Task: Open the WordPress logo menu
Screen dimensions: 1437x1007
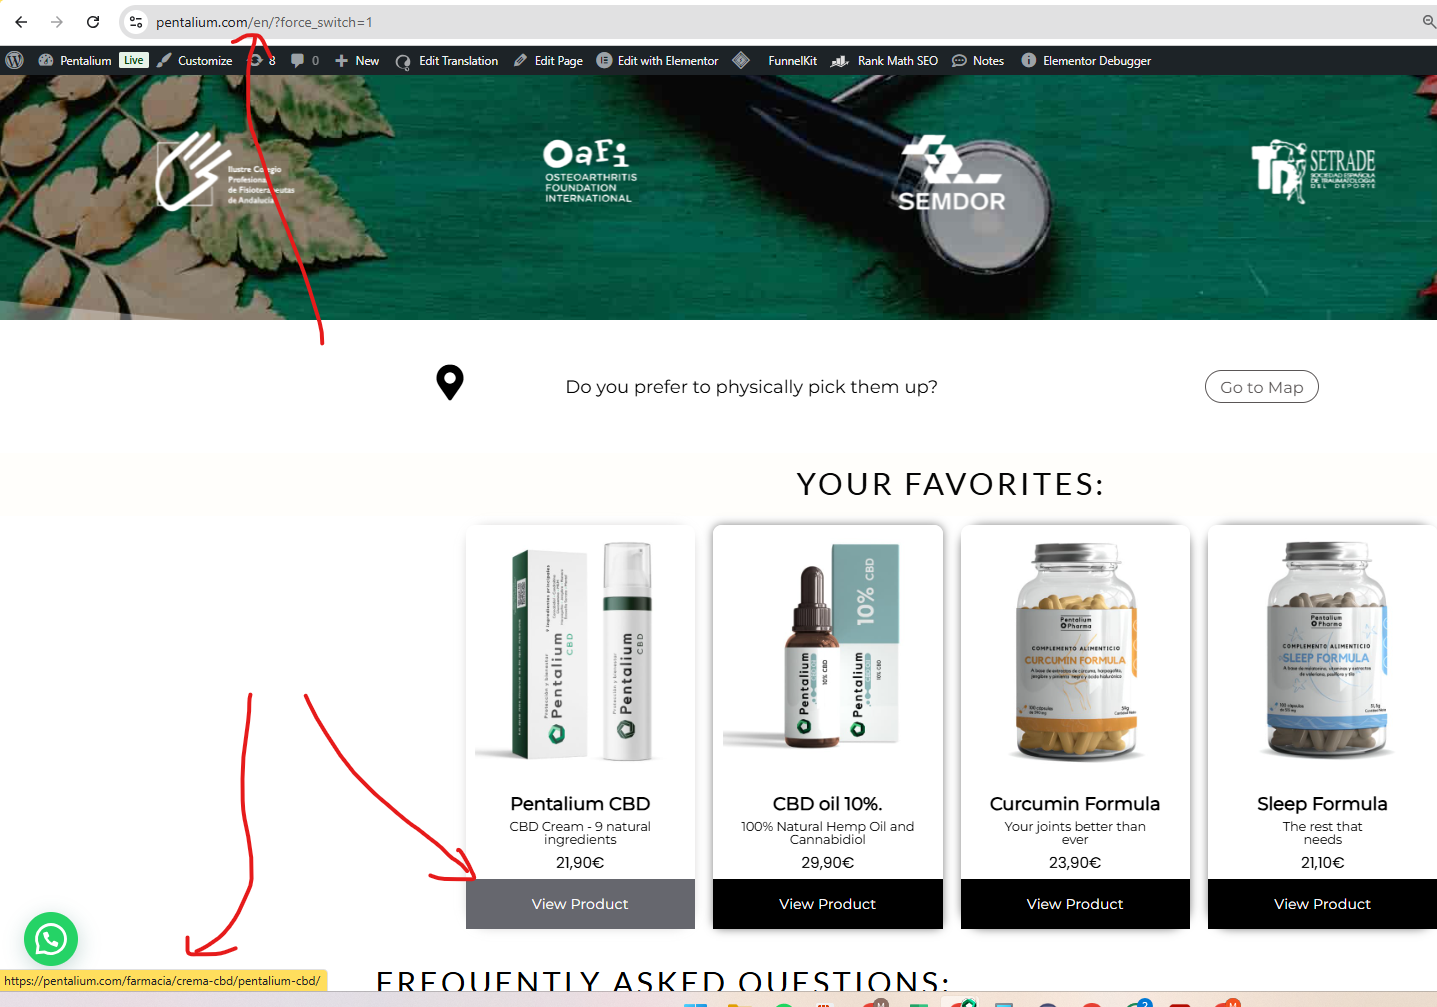Action: 15,60
